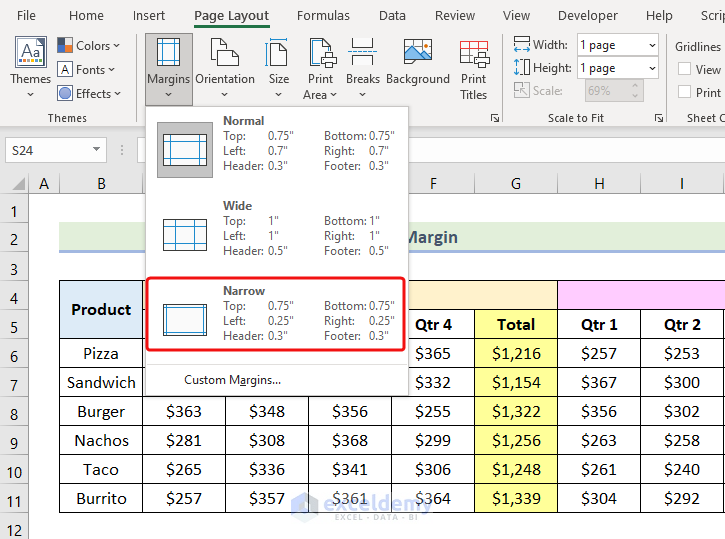Switch to the Developer tab
This screenshot has width=725, height=539.
pos(587,16)
